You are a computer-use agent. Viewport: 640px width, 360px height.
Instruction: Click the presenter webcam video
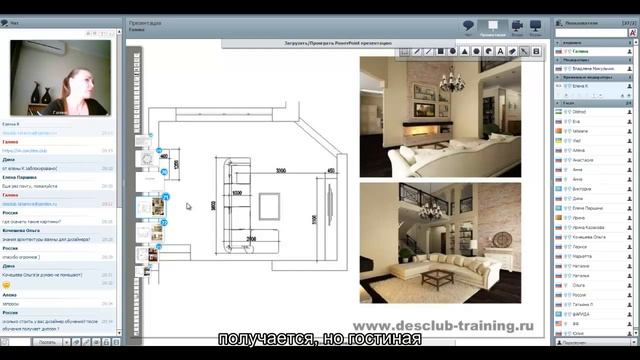tap(60, 78)
